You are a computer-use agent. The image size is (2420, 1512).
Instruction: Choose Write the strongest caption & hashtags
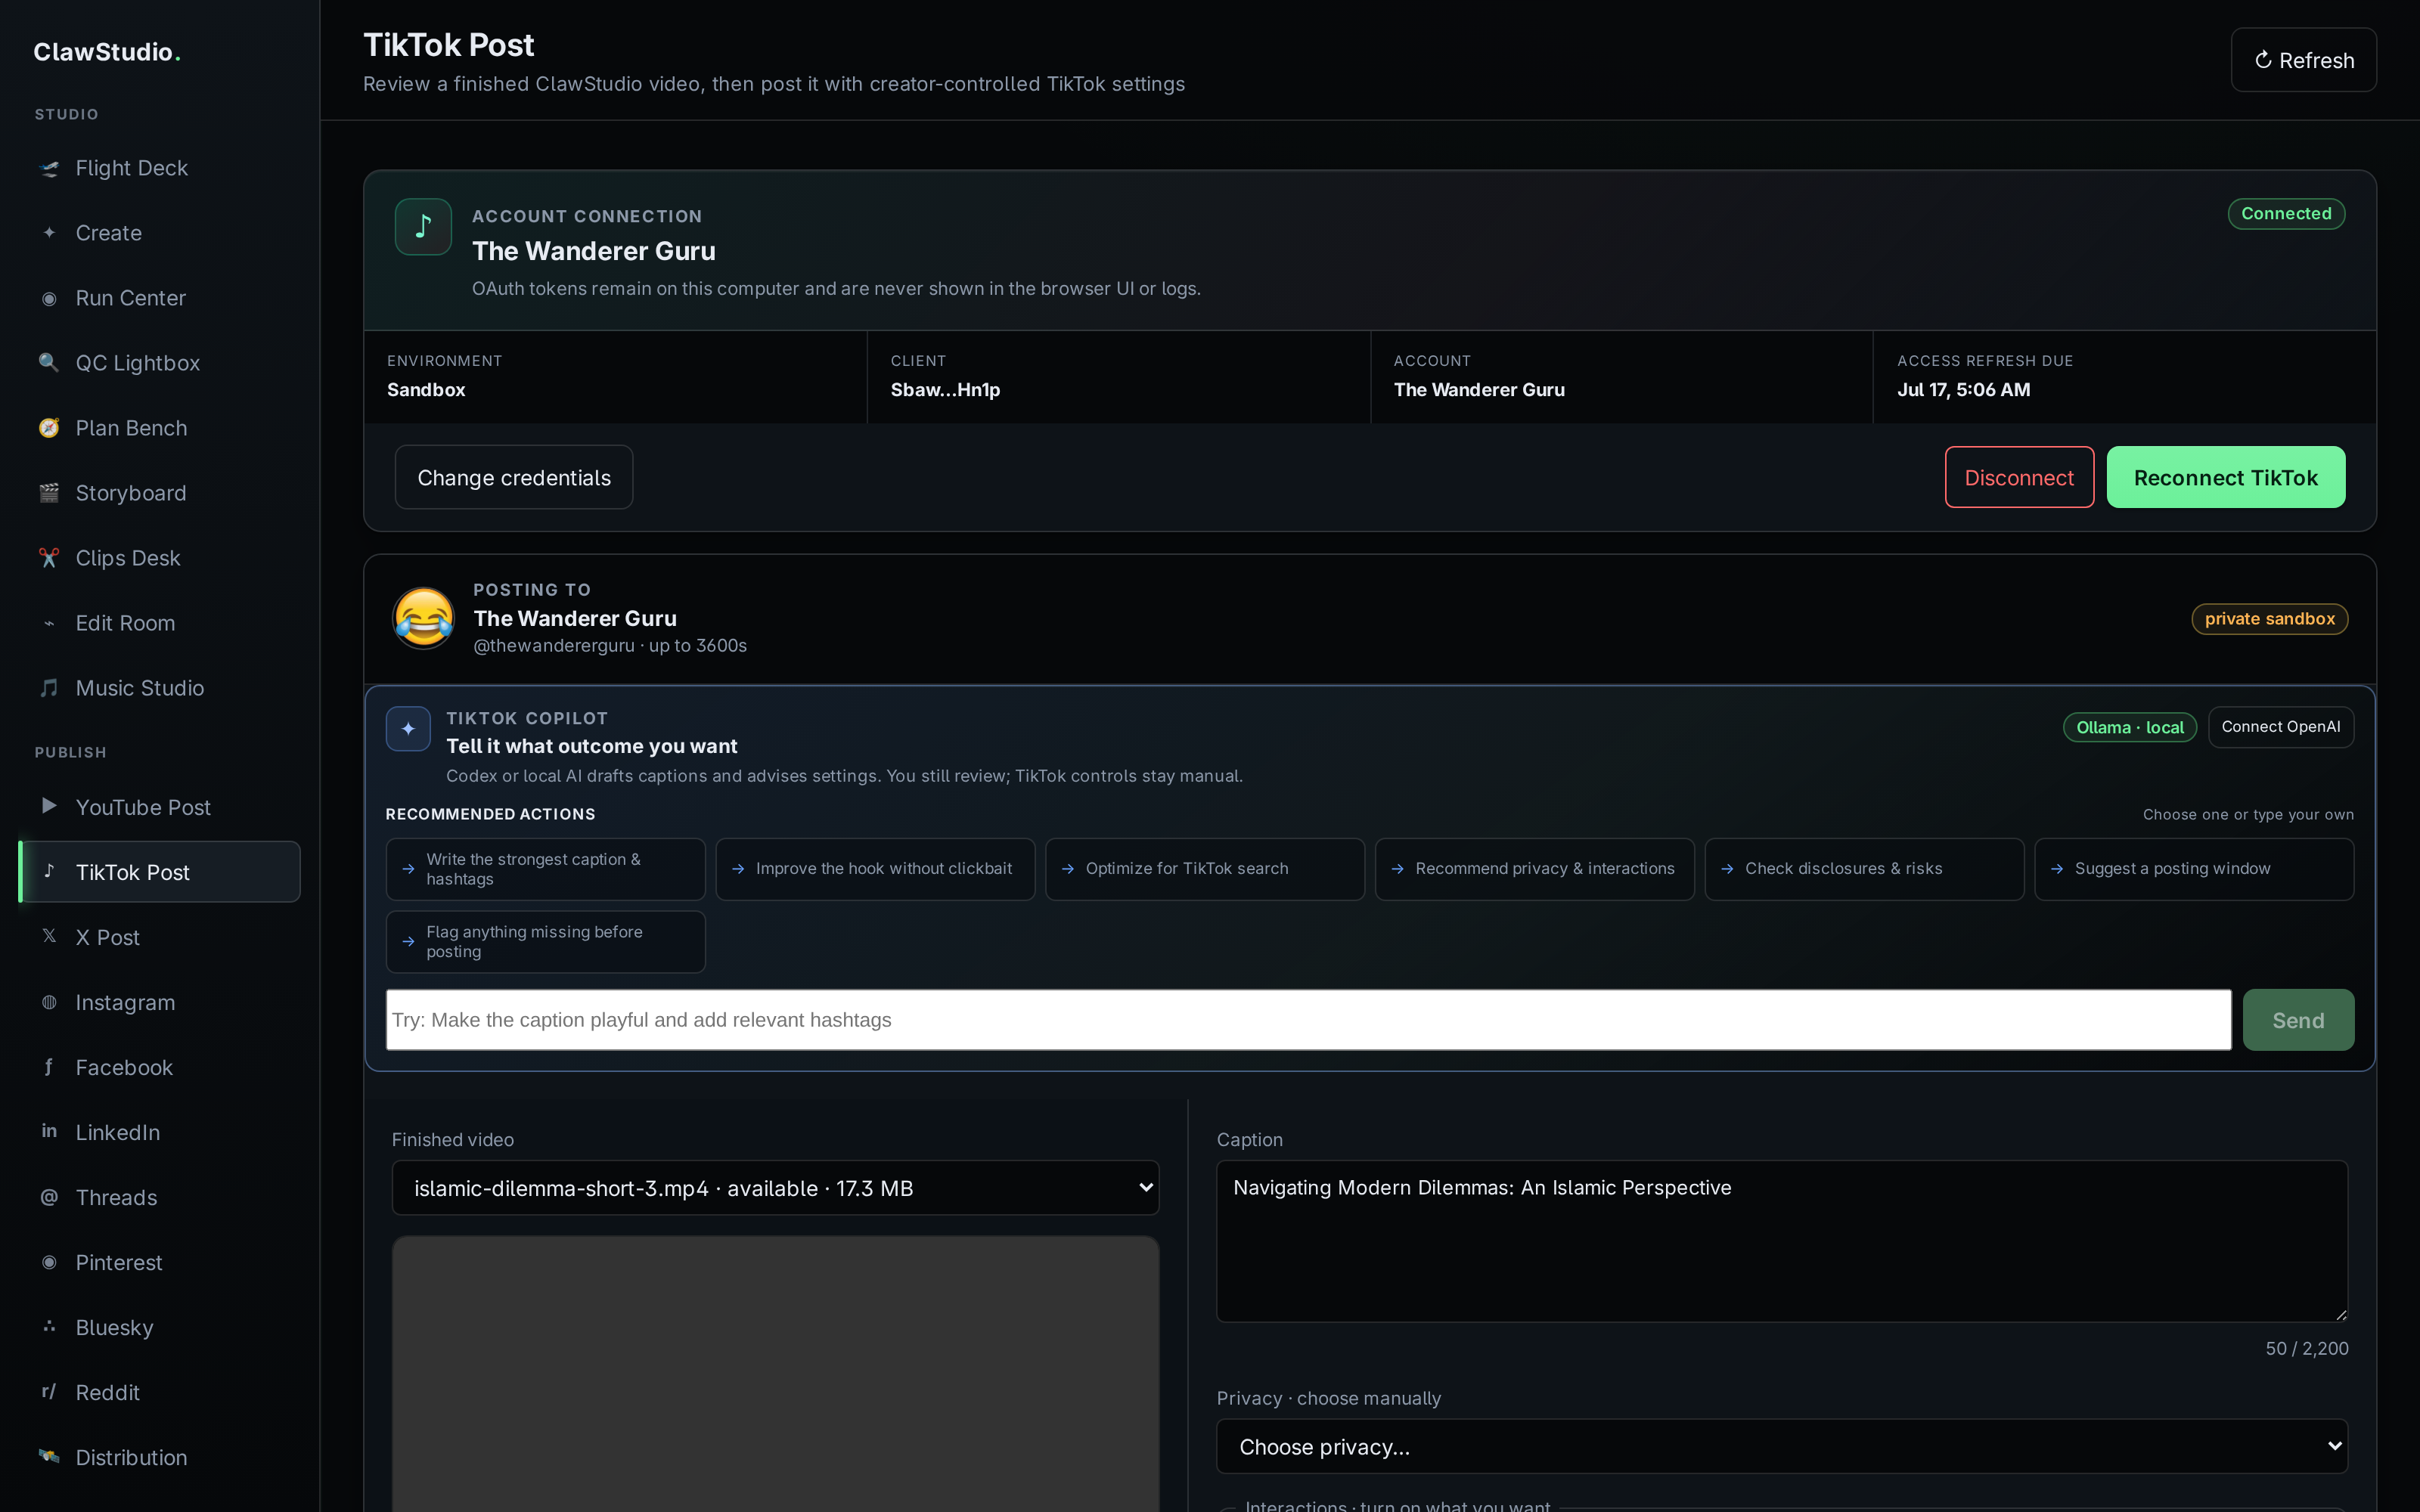[x=545, y=869]
